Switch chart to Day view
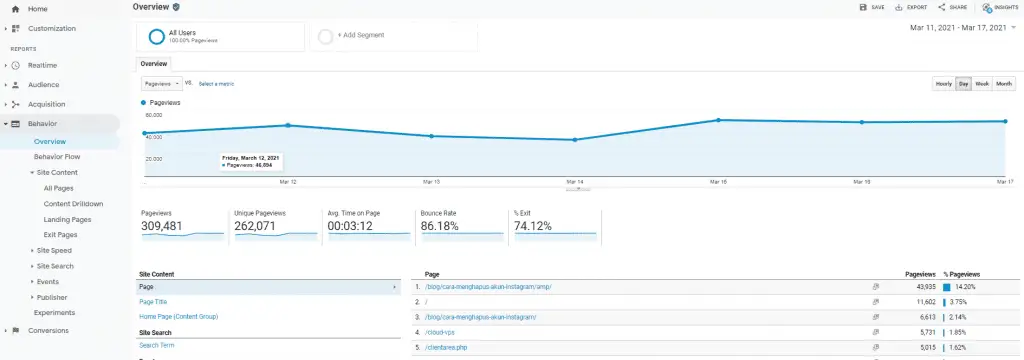 click(963, 84)
